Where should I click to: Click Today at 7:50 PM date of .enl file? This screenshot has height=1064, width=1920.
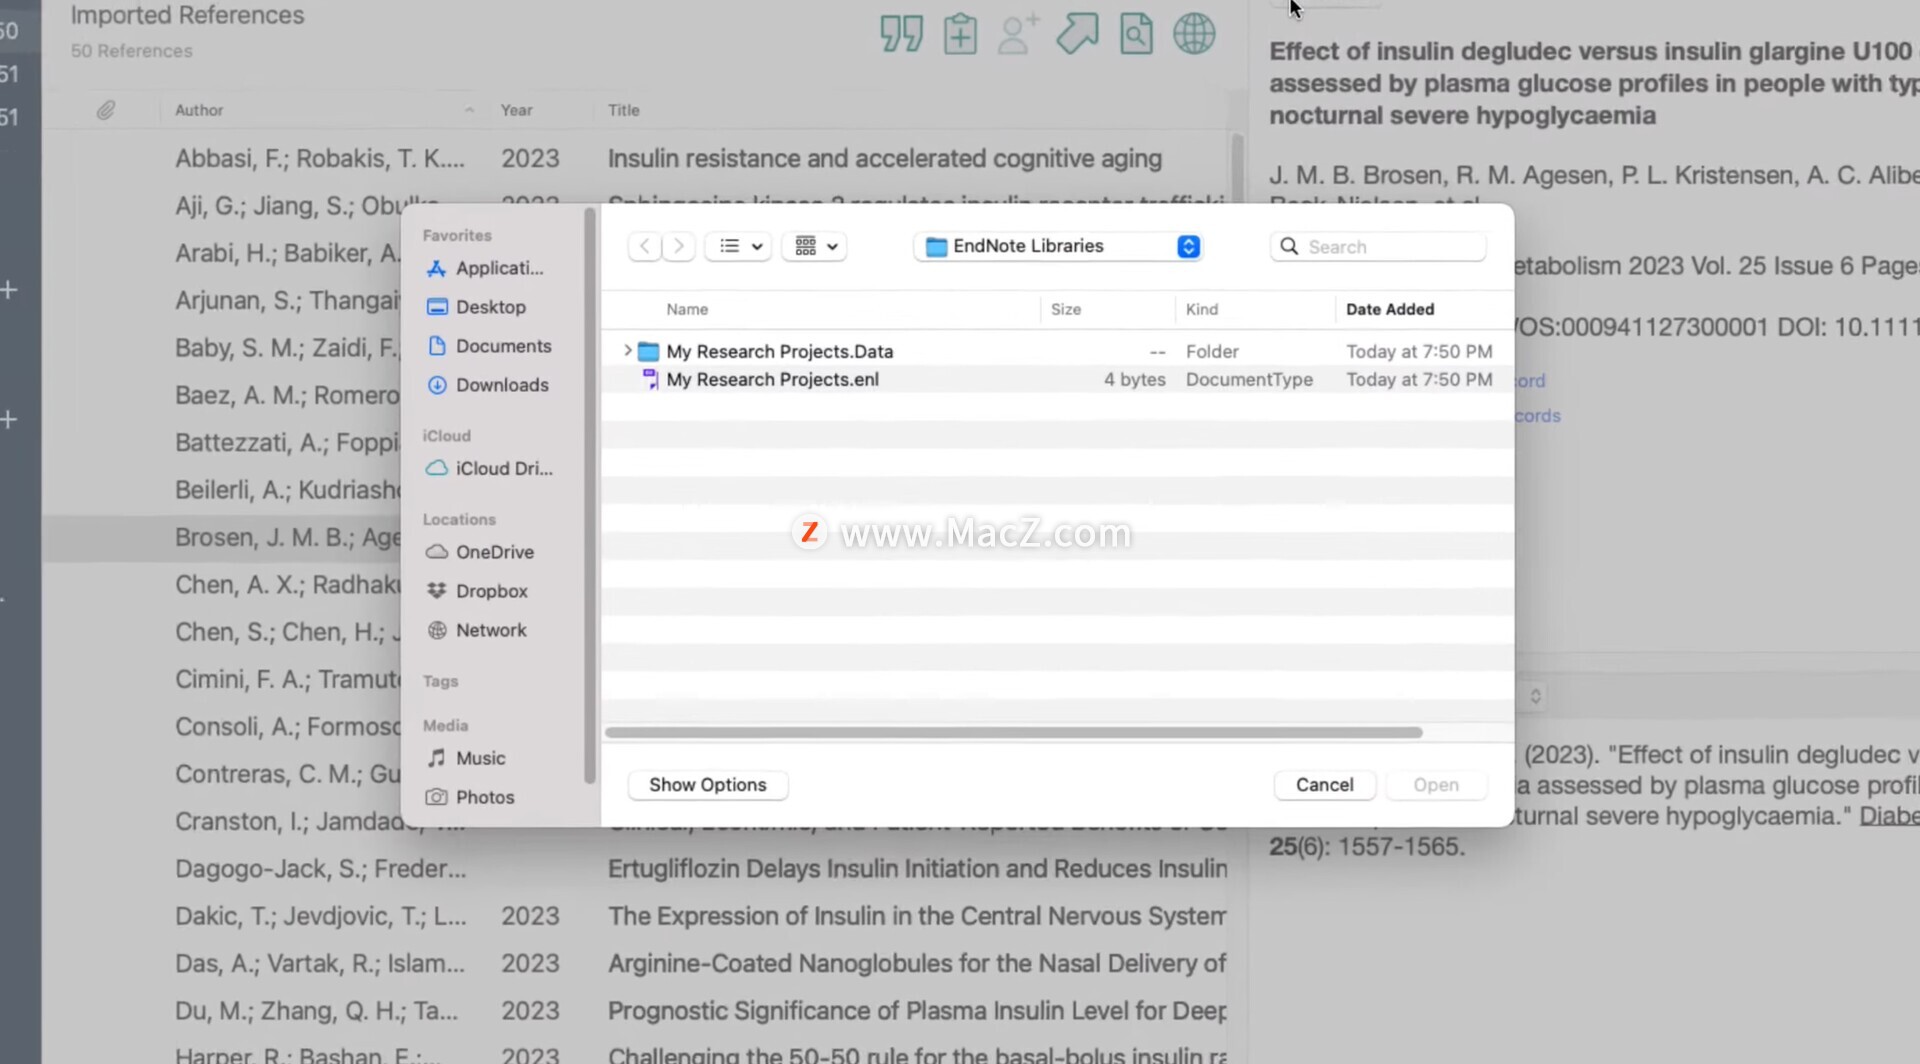coord(1419,379)
